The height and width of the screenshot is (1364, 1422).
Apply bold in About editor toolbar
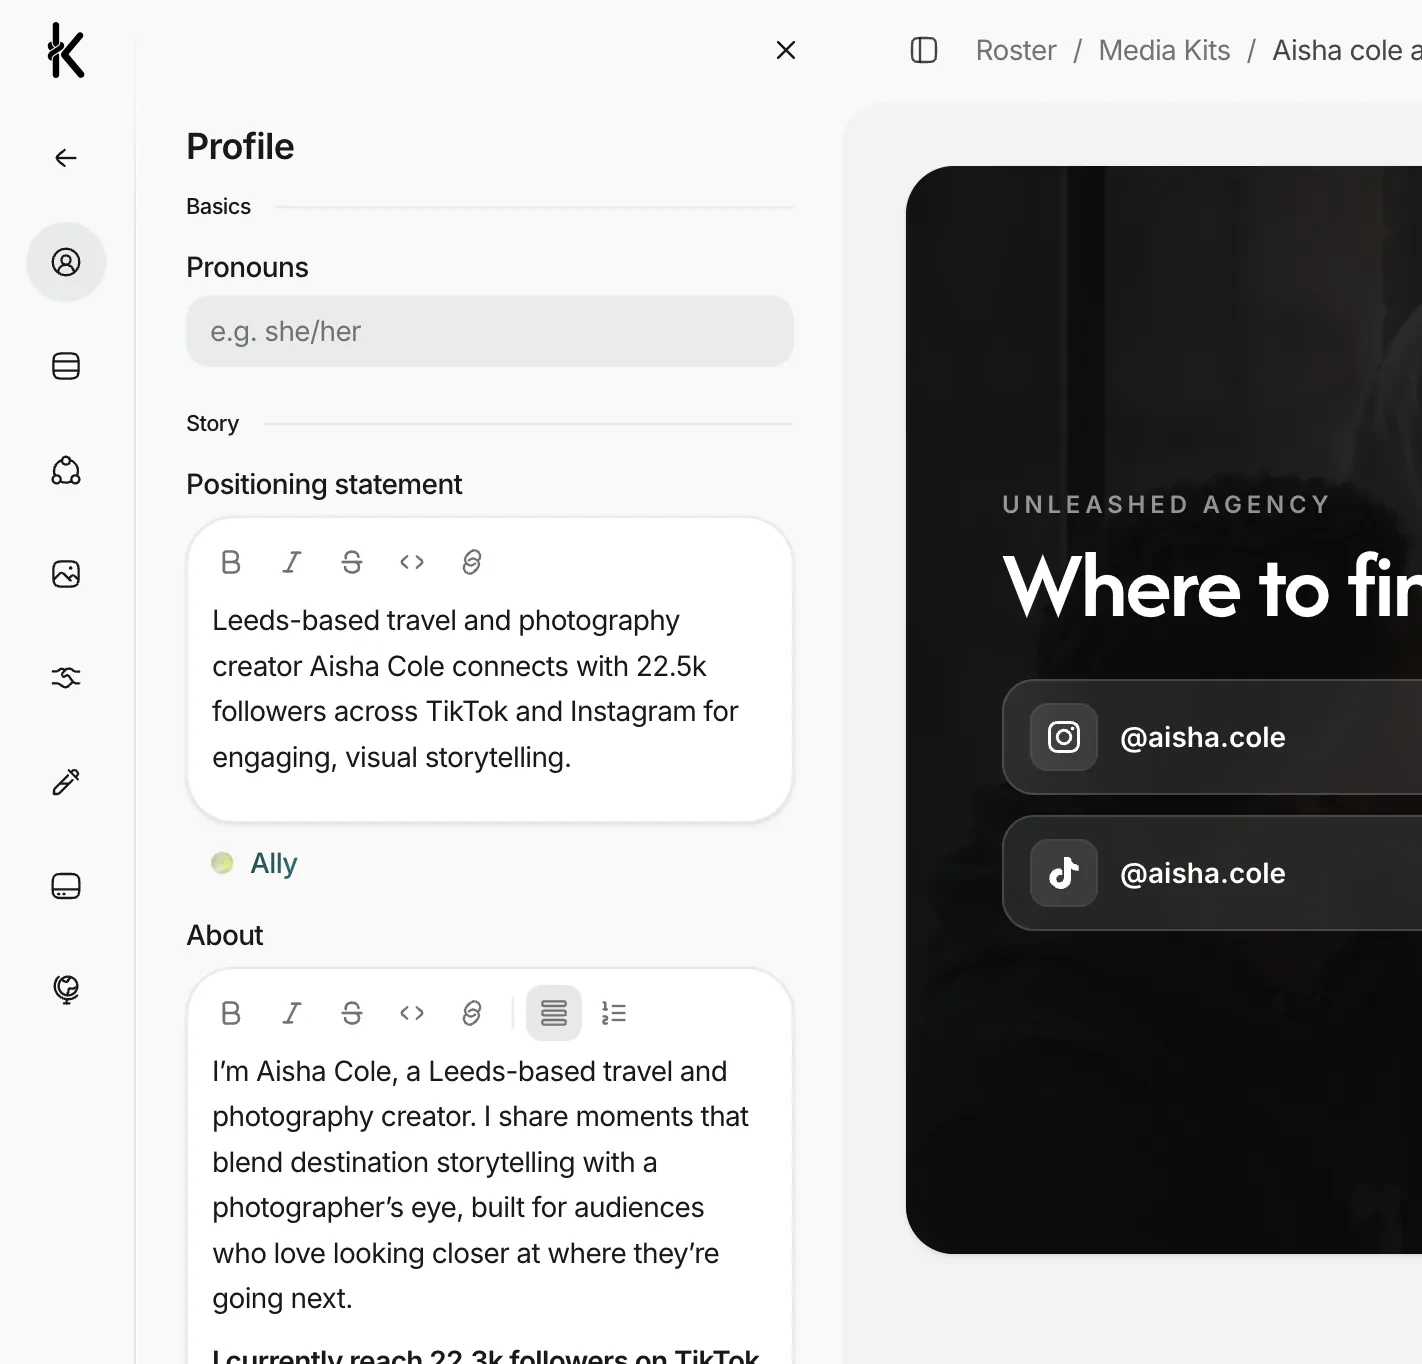point(231,1013)
